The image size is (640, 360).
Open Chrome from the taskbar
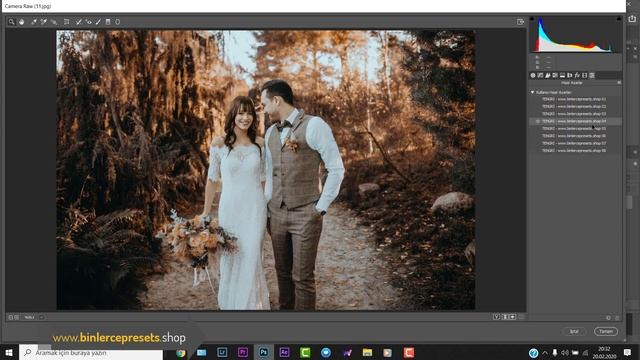pyautogui.click(x=180, y=353)
